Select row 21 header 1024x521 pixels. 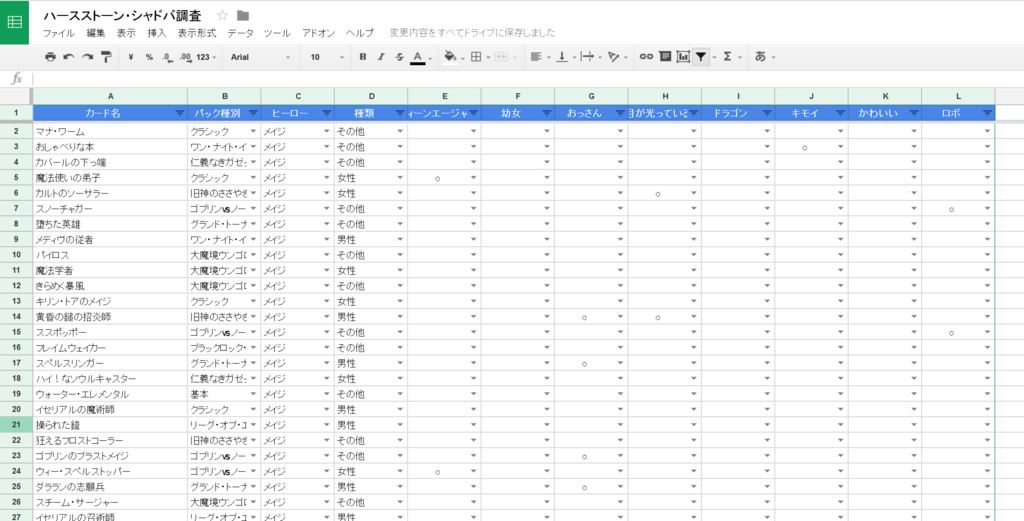point(16,425)
